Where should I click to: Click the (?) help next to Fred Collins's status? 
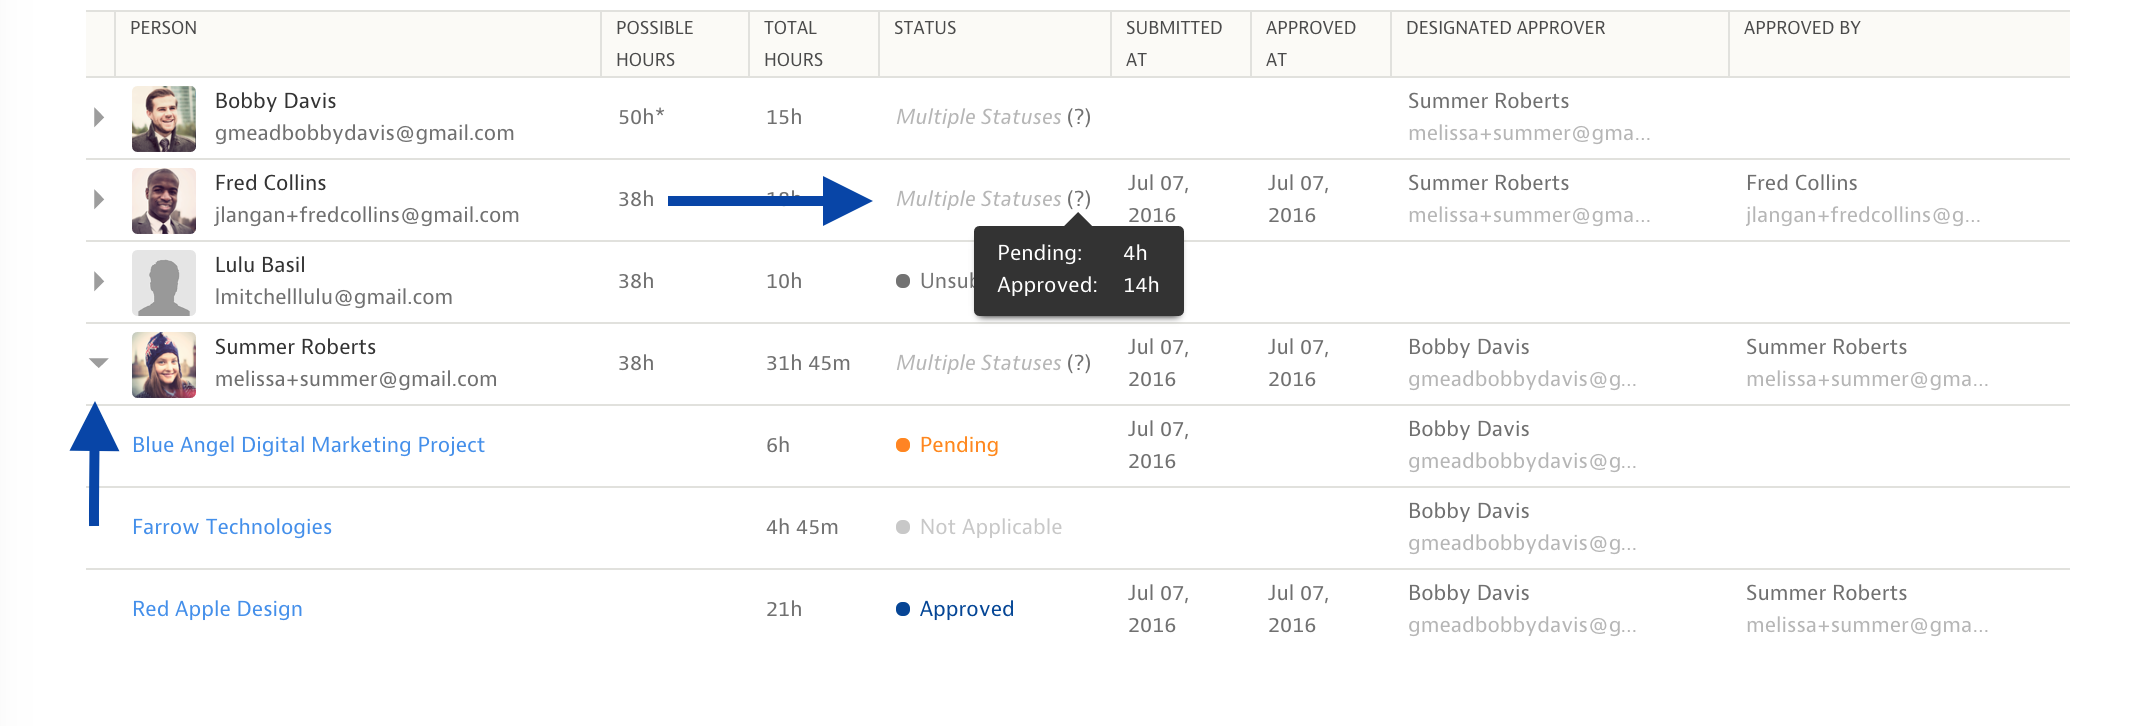[1078, 199]
